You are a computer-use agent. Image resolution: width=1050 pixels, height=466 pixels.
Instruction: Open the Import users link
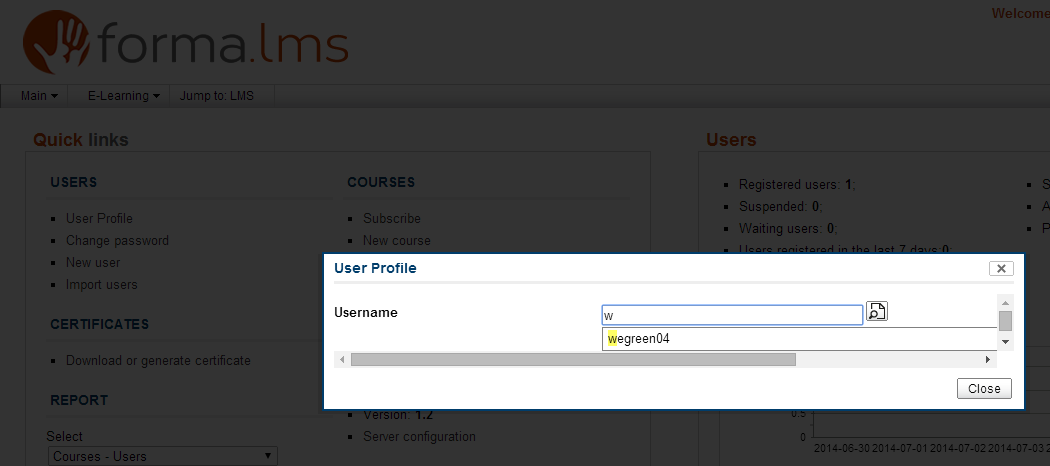pyautogui.click(x=102, y=284)
